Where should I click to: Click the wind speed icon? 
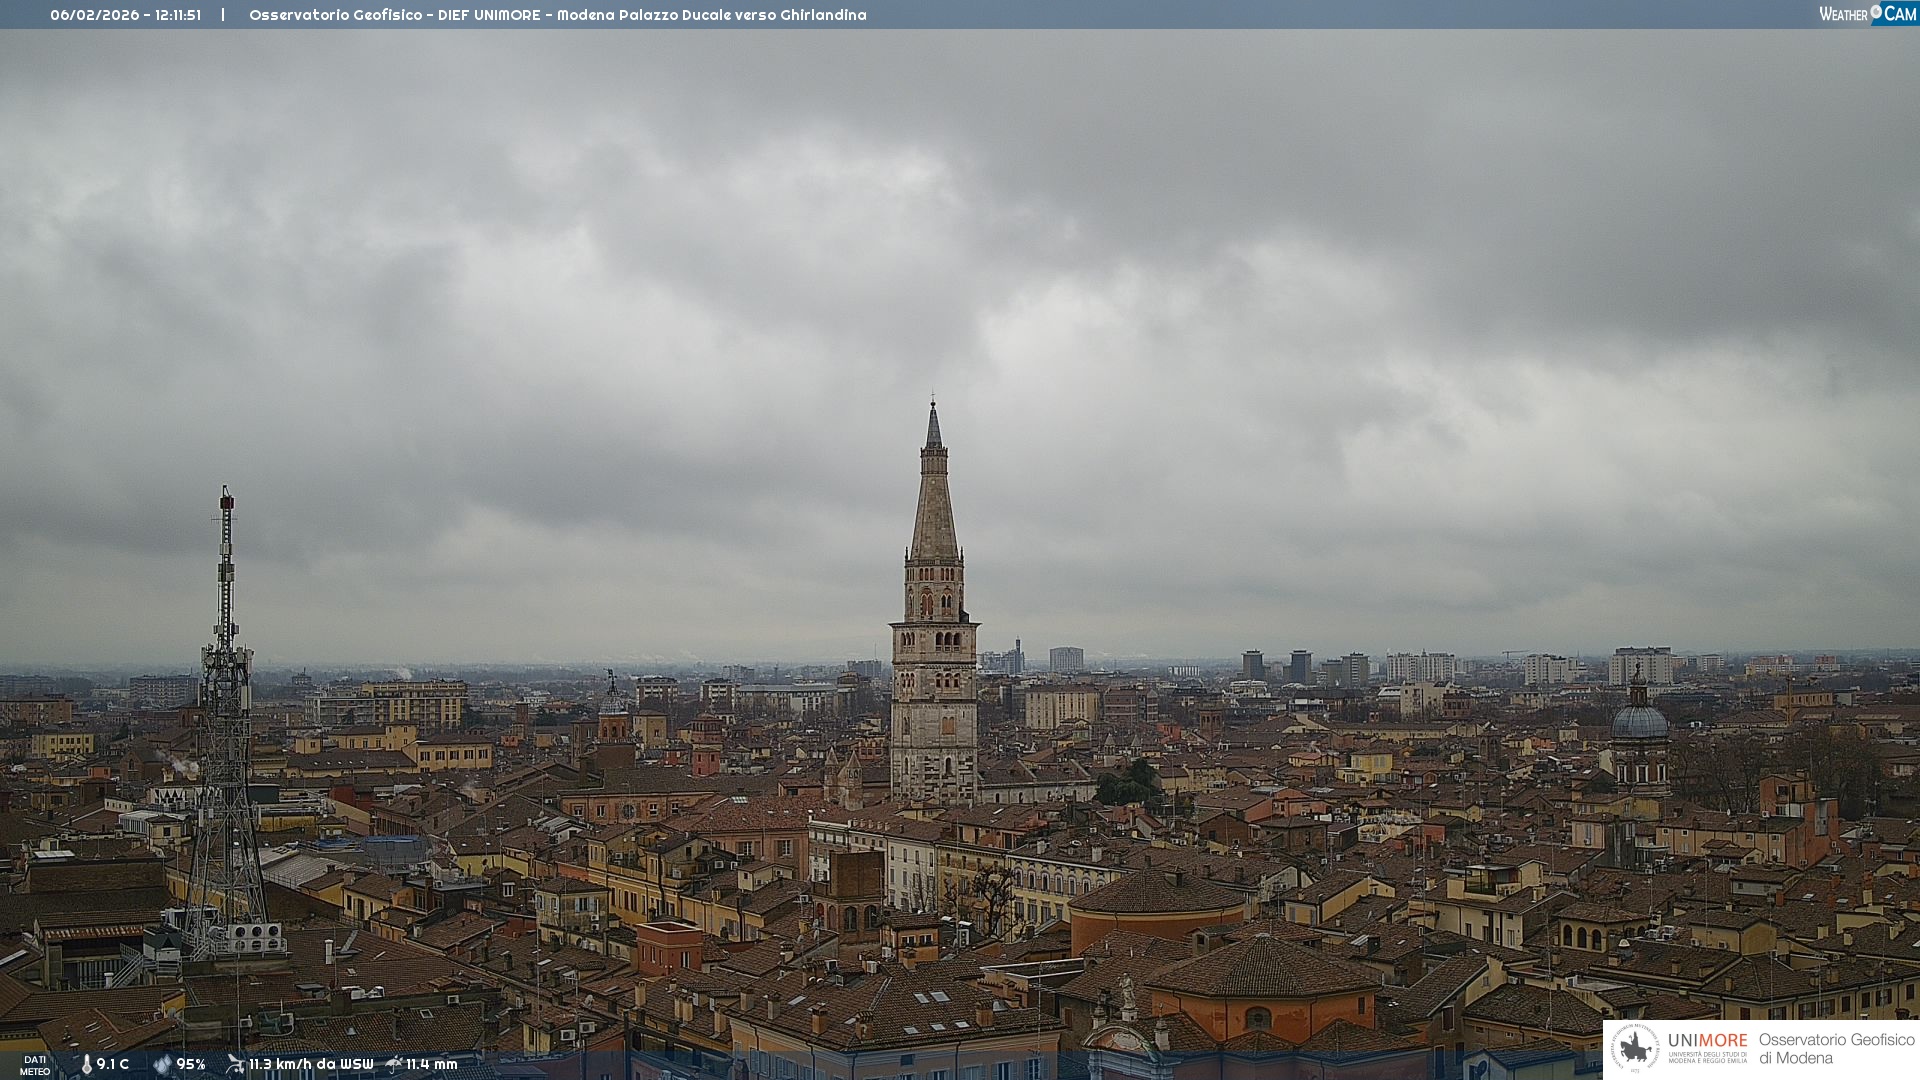pyautogui.click(x=235, y=1064)
